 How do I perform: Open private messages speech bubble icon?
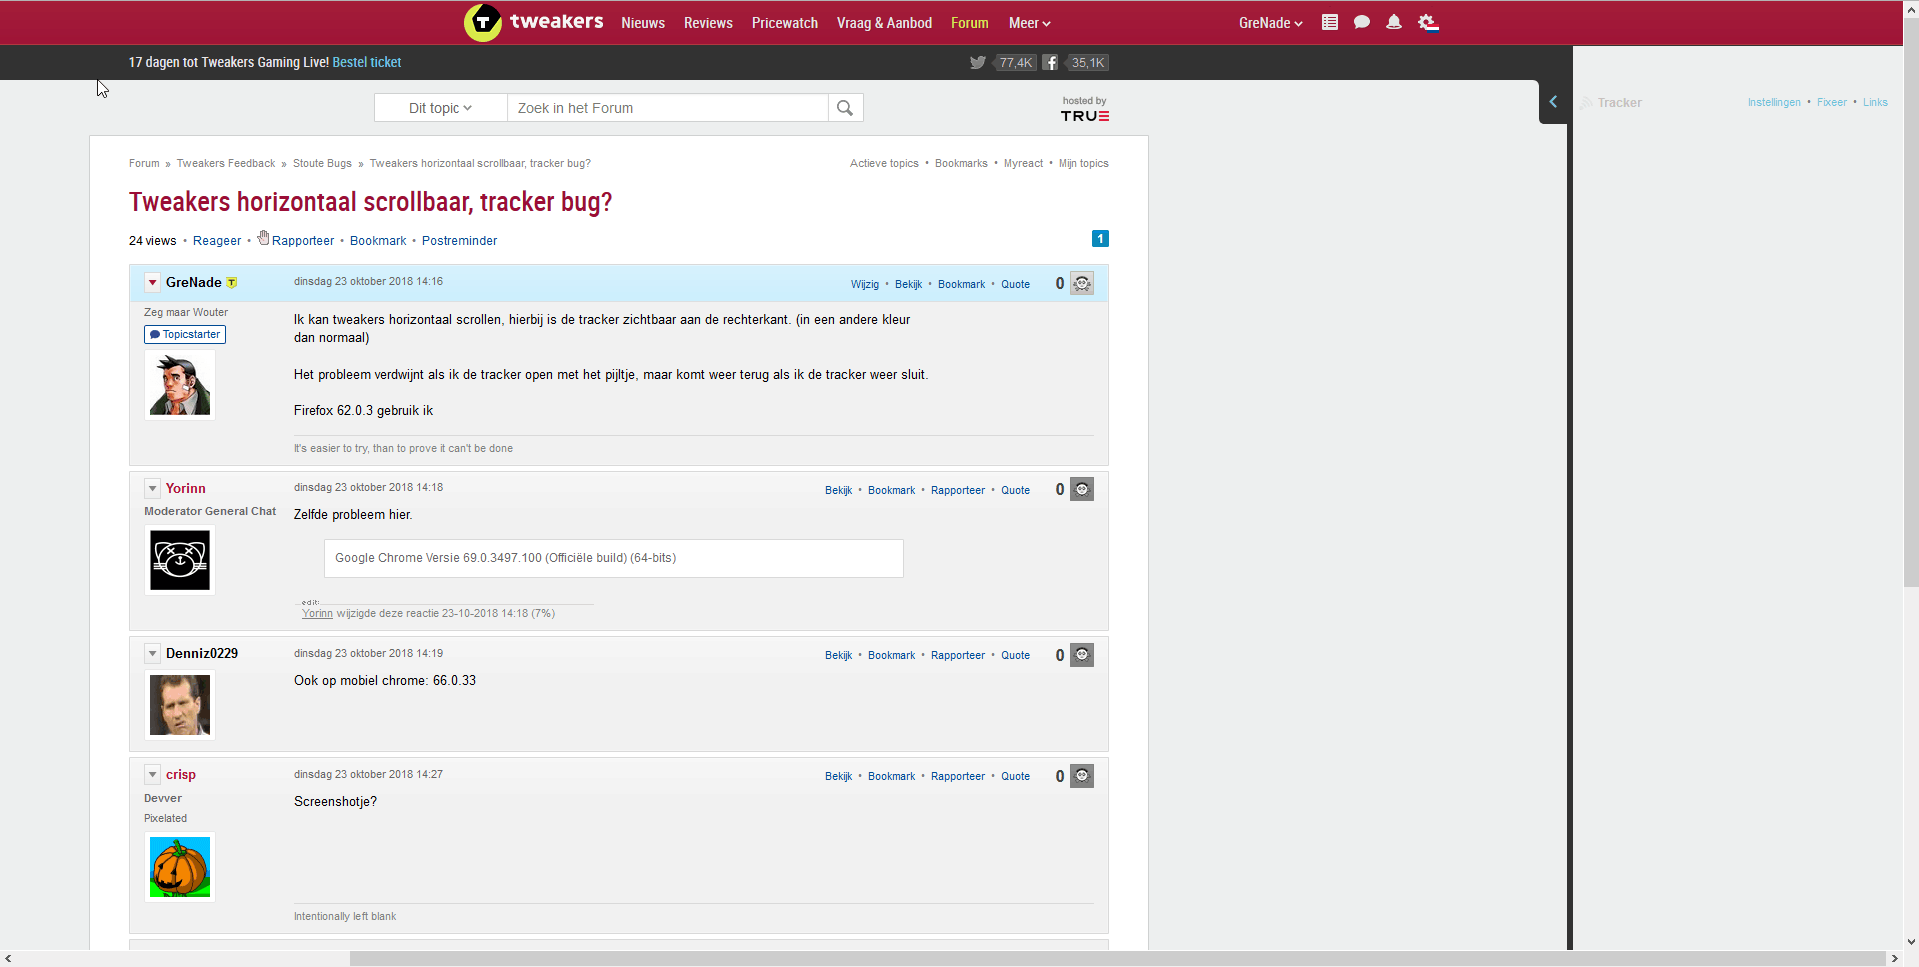(x=1362, y=22)
